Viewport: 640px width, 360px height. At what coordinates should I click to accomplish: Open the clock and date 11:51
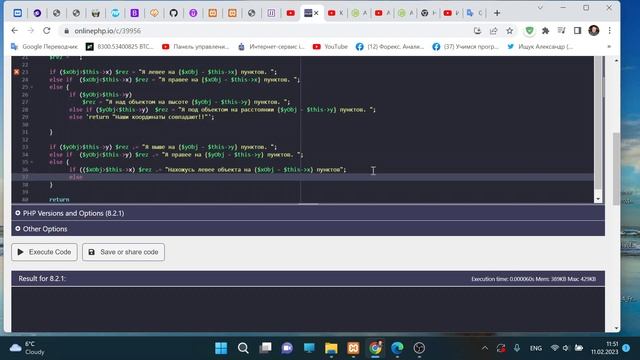(604, 348)
